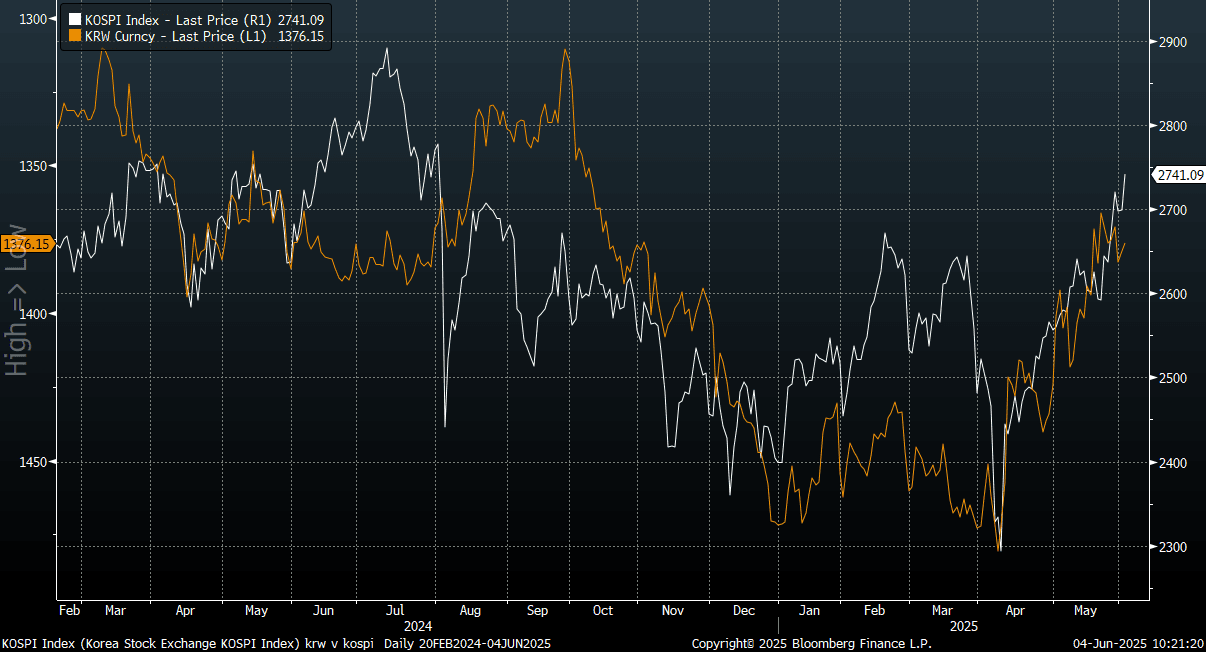Click the 2800 right axis label
Image resolution: width=1206 pixels, height=652 pixels.
click(x=1173, y=126)
